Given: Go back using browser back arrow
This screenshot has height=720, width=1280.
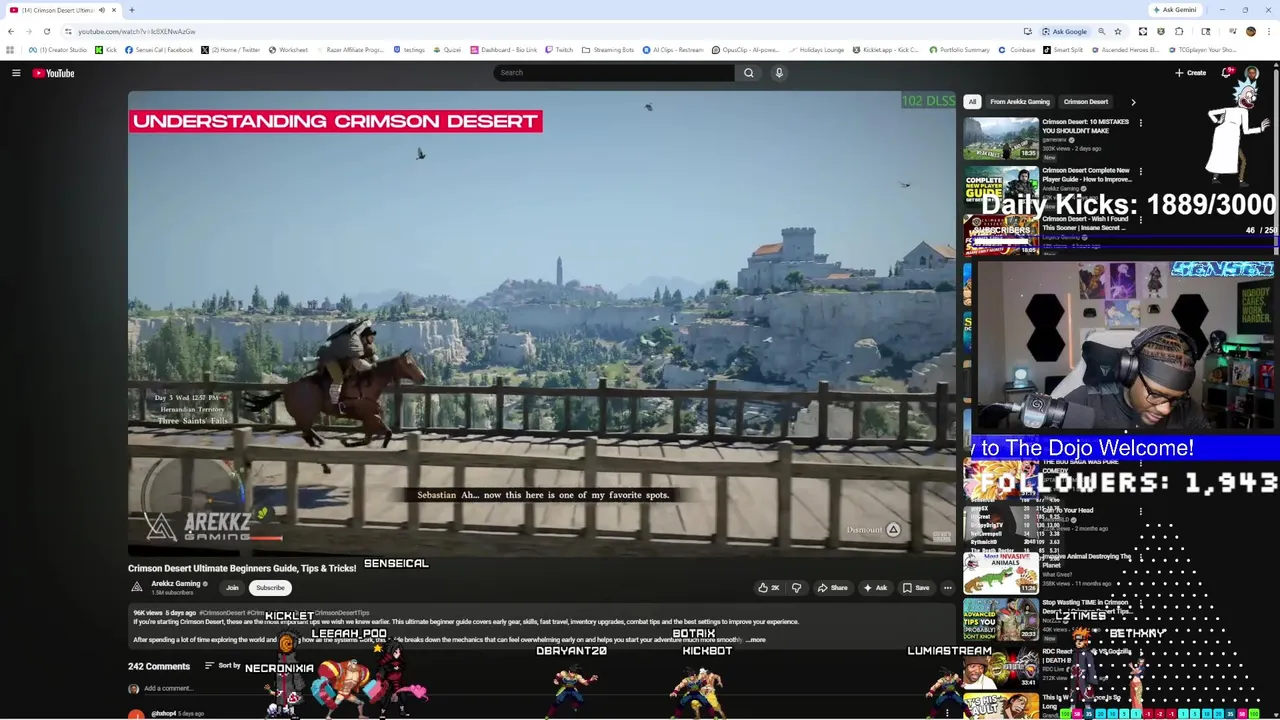Looking at the screenshot, I should 11,31.
